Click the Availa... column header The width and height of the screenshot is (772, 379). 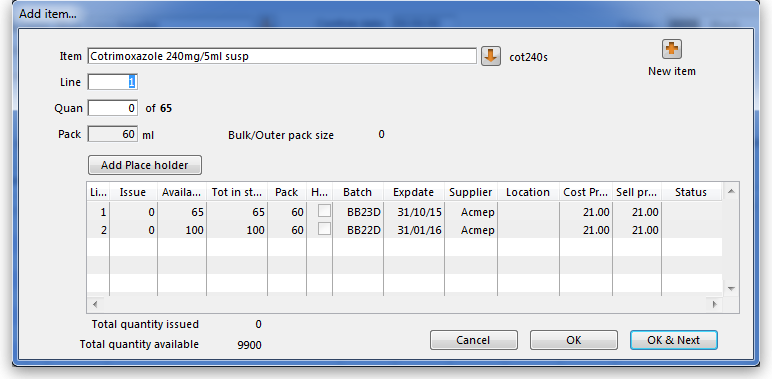click(182, 192)
